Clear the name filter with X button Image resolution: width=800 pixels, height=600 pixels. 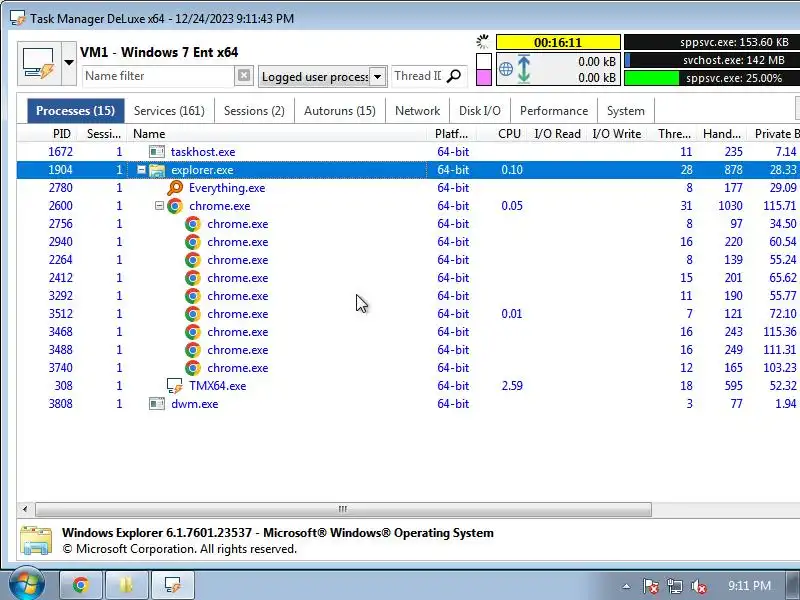[244, 76]
